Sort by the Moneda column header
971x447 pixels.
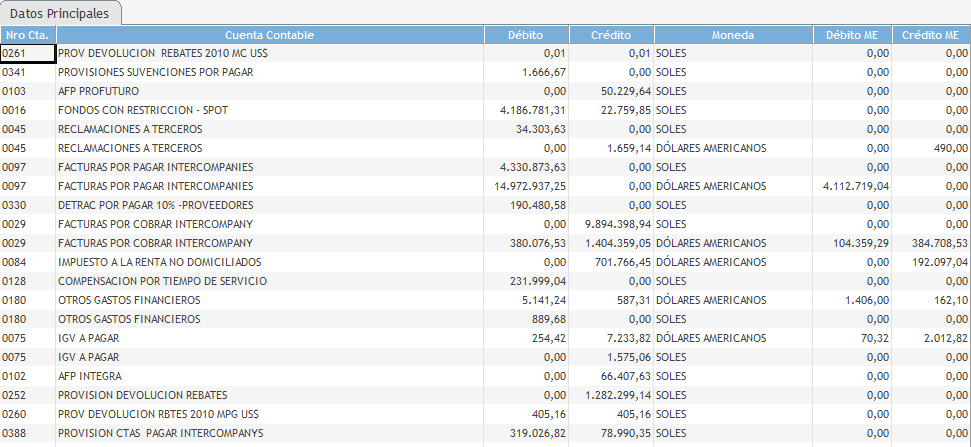(x=732, y=35)
